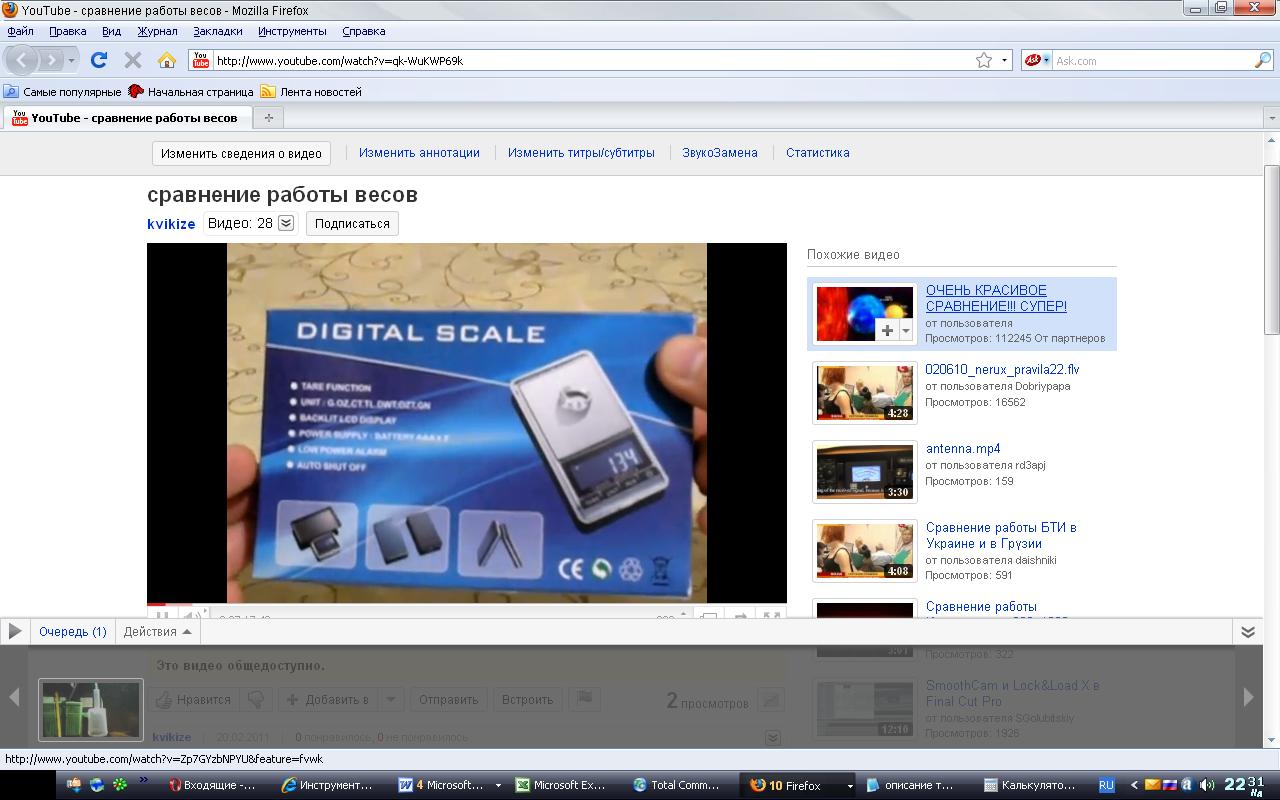Switch to Total Commander in the taskbar
Image resolution: width=1280 pixels, height=800 pixels.
[676, 785]
